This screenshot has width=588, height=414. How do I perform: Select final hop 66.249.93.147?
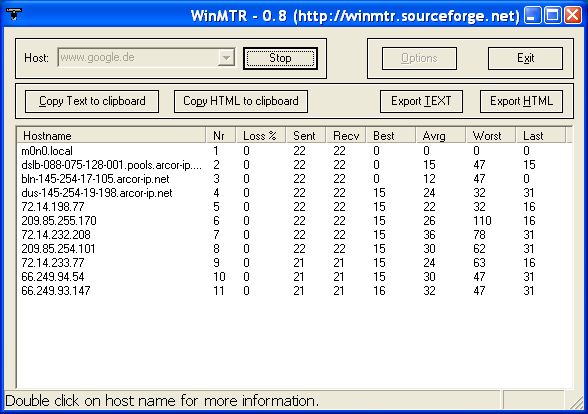pos(294,291)
